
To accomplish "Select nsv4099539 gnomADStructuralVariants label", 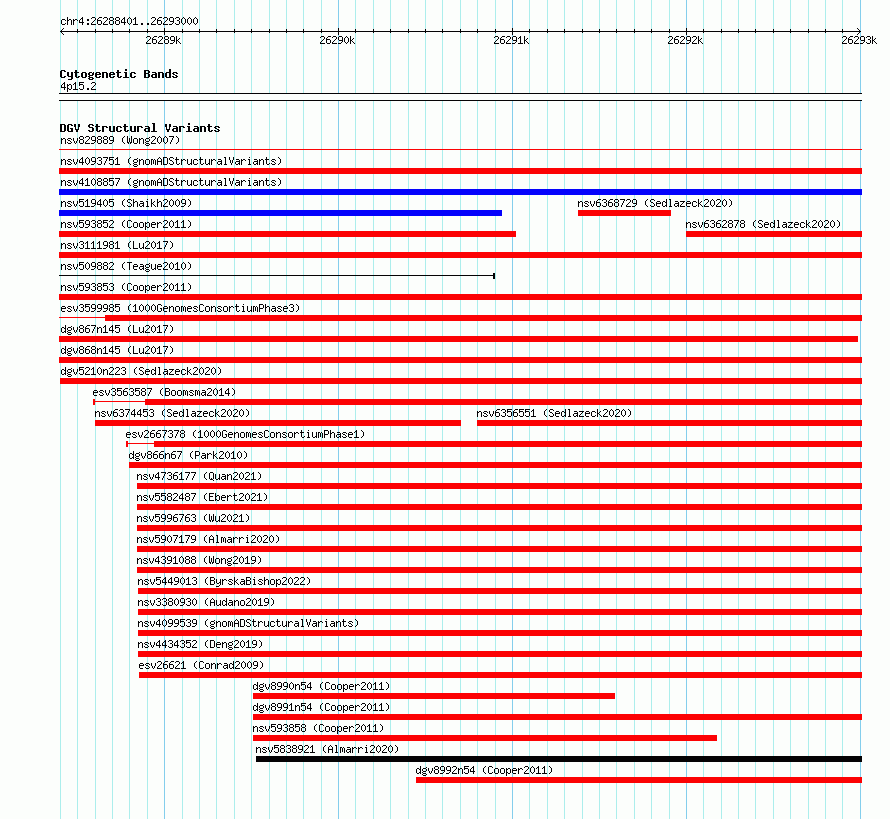I will 249,623.
